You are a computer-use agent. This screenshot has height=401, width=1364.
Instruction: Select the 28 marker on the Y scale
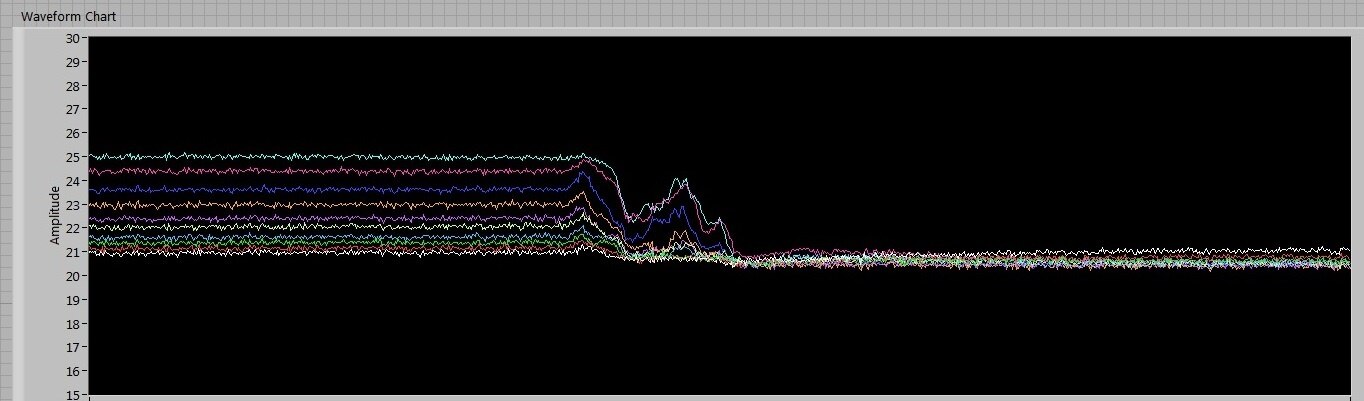tap(72, 86)
